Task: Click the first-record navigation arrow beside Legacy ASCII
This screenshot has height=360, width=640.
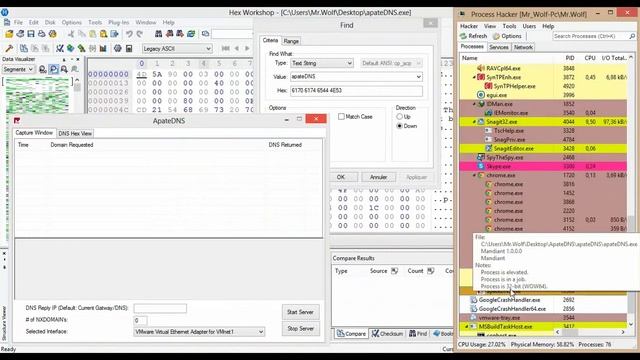Action: pyautogui.click(x=225, y=49)
